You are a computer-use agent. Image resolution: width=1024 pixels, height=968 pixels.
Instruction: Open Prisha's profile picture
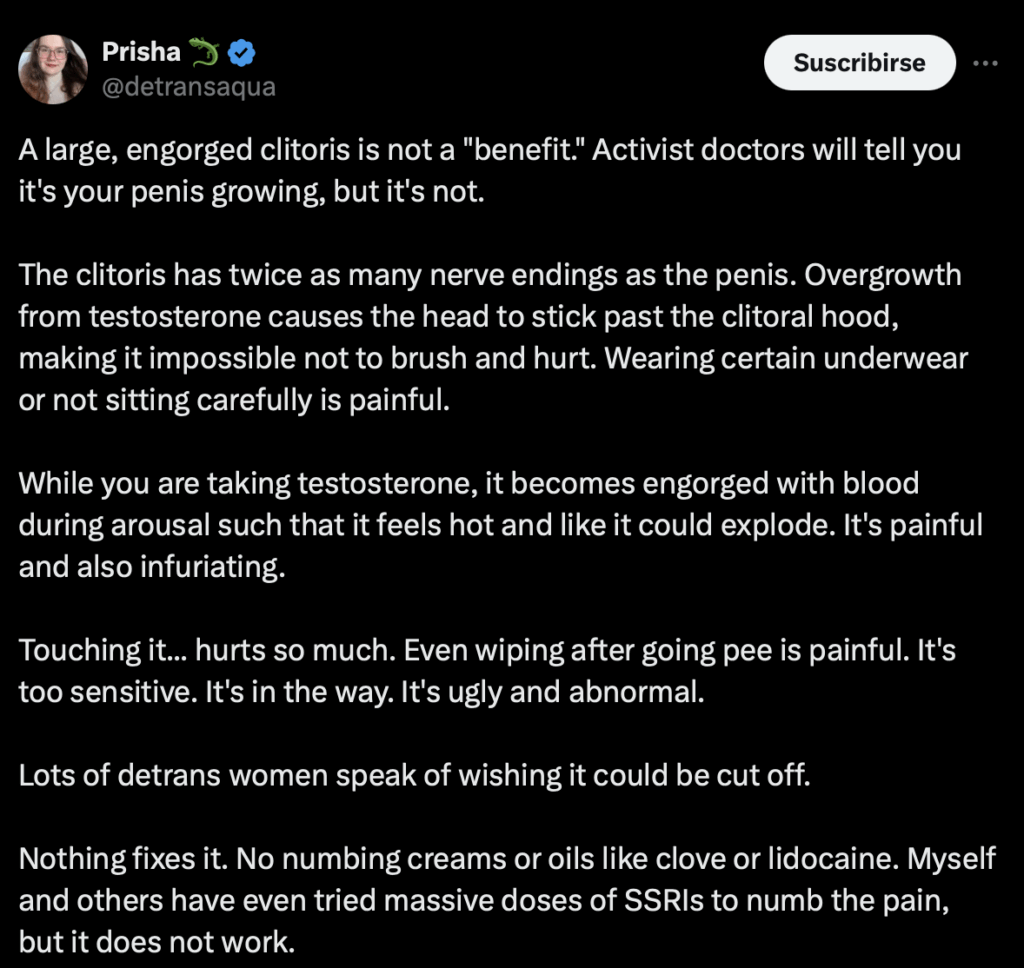coord(52,69)
